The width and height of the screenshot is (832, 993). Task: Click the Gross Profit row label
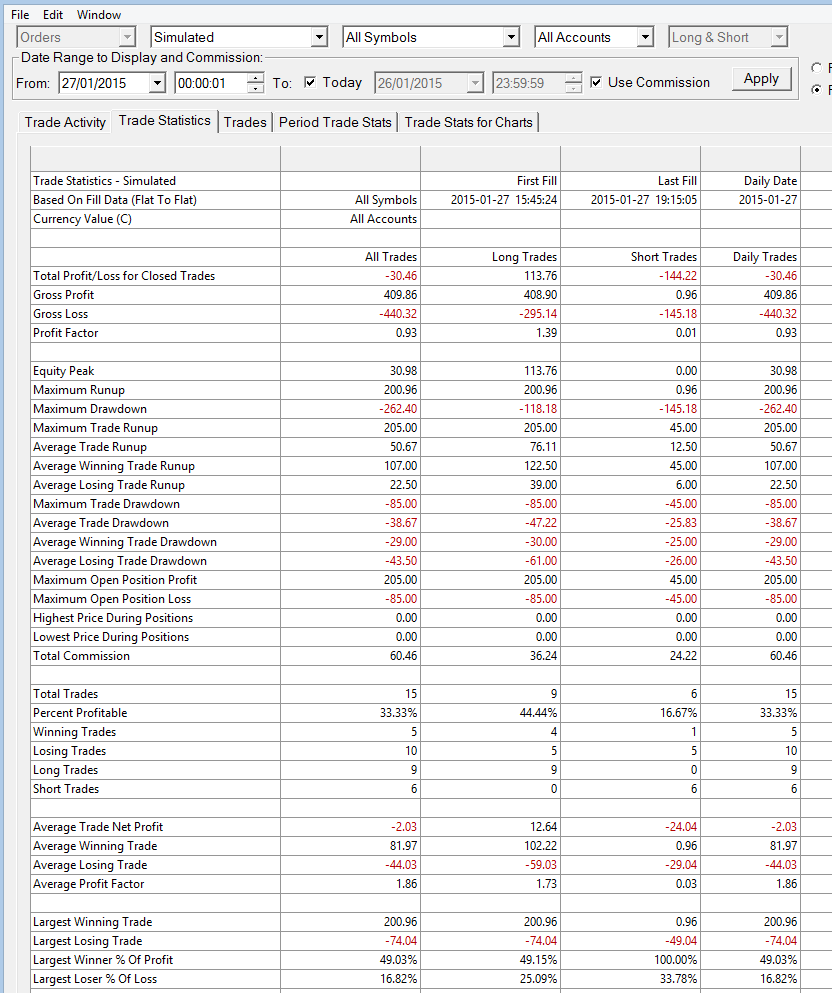[63, 294]
